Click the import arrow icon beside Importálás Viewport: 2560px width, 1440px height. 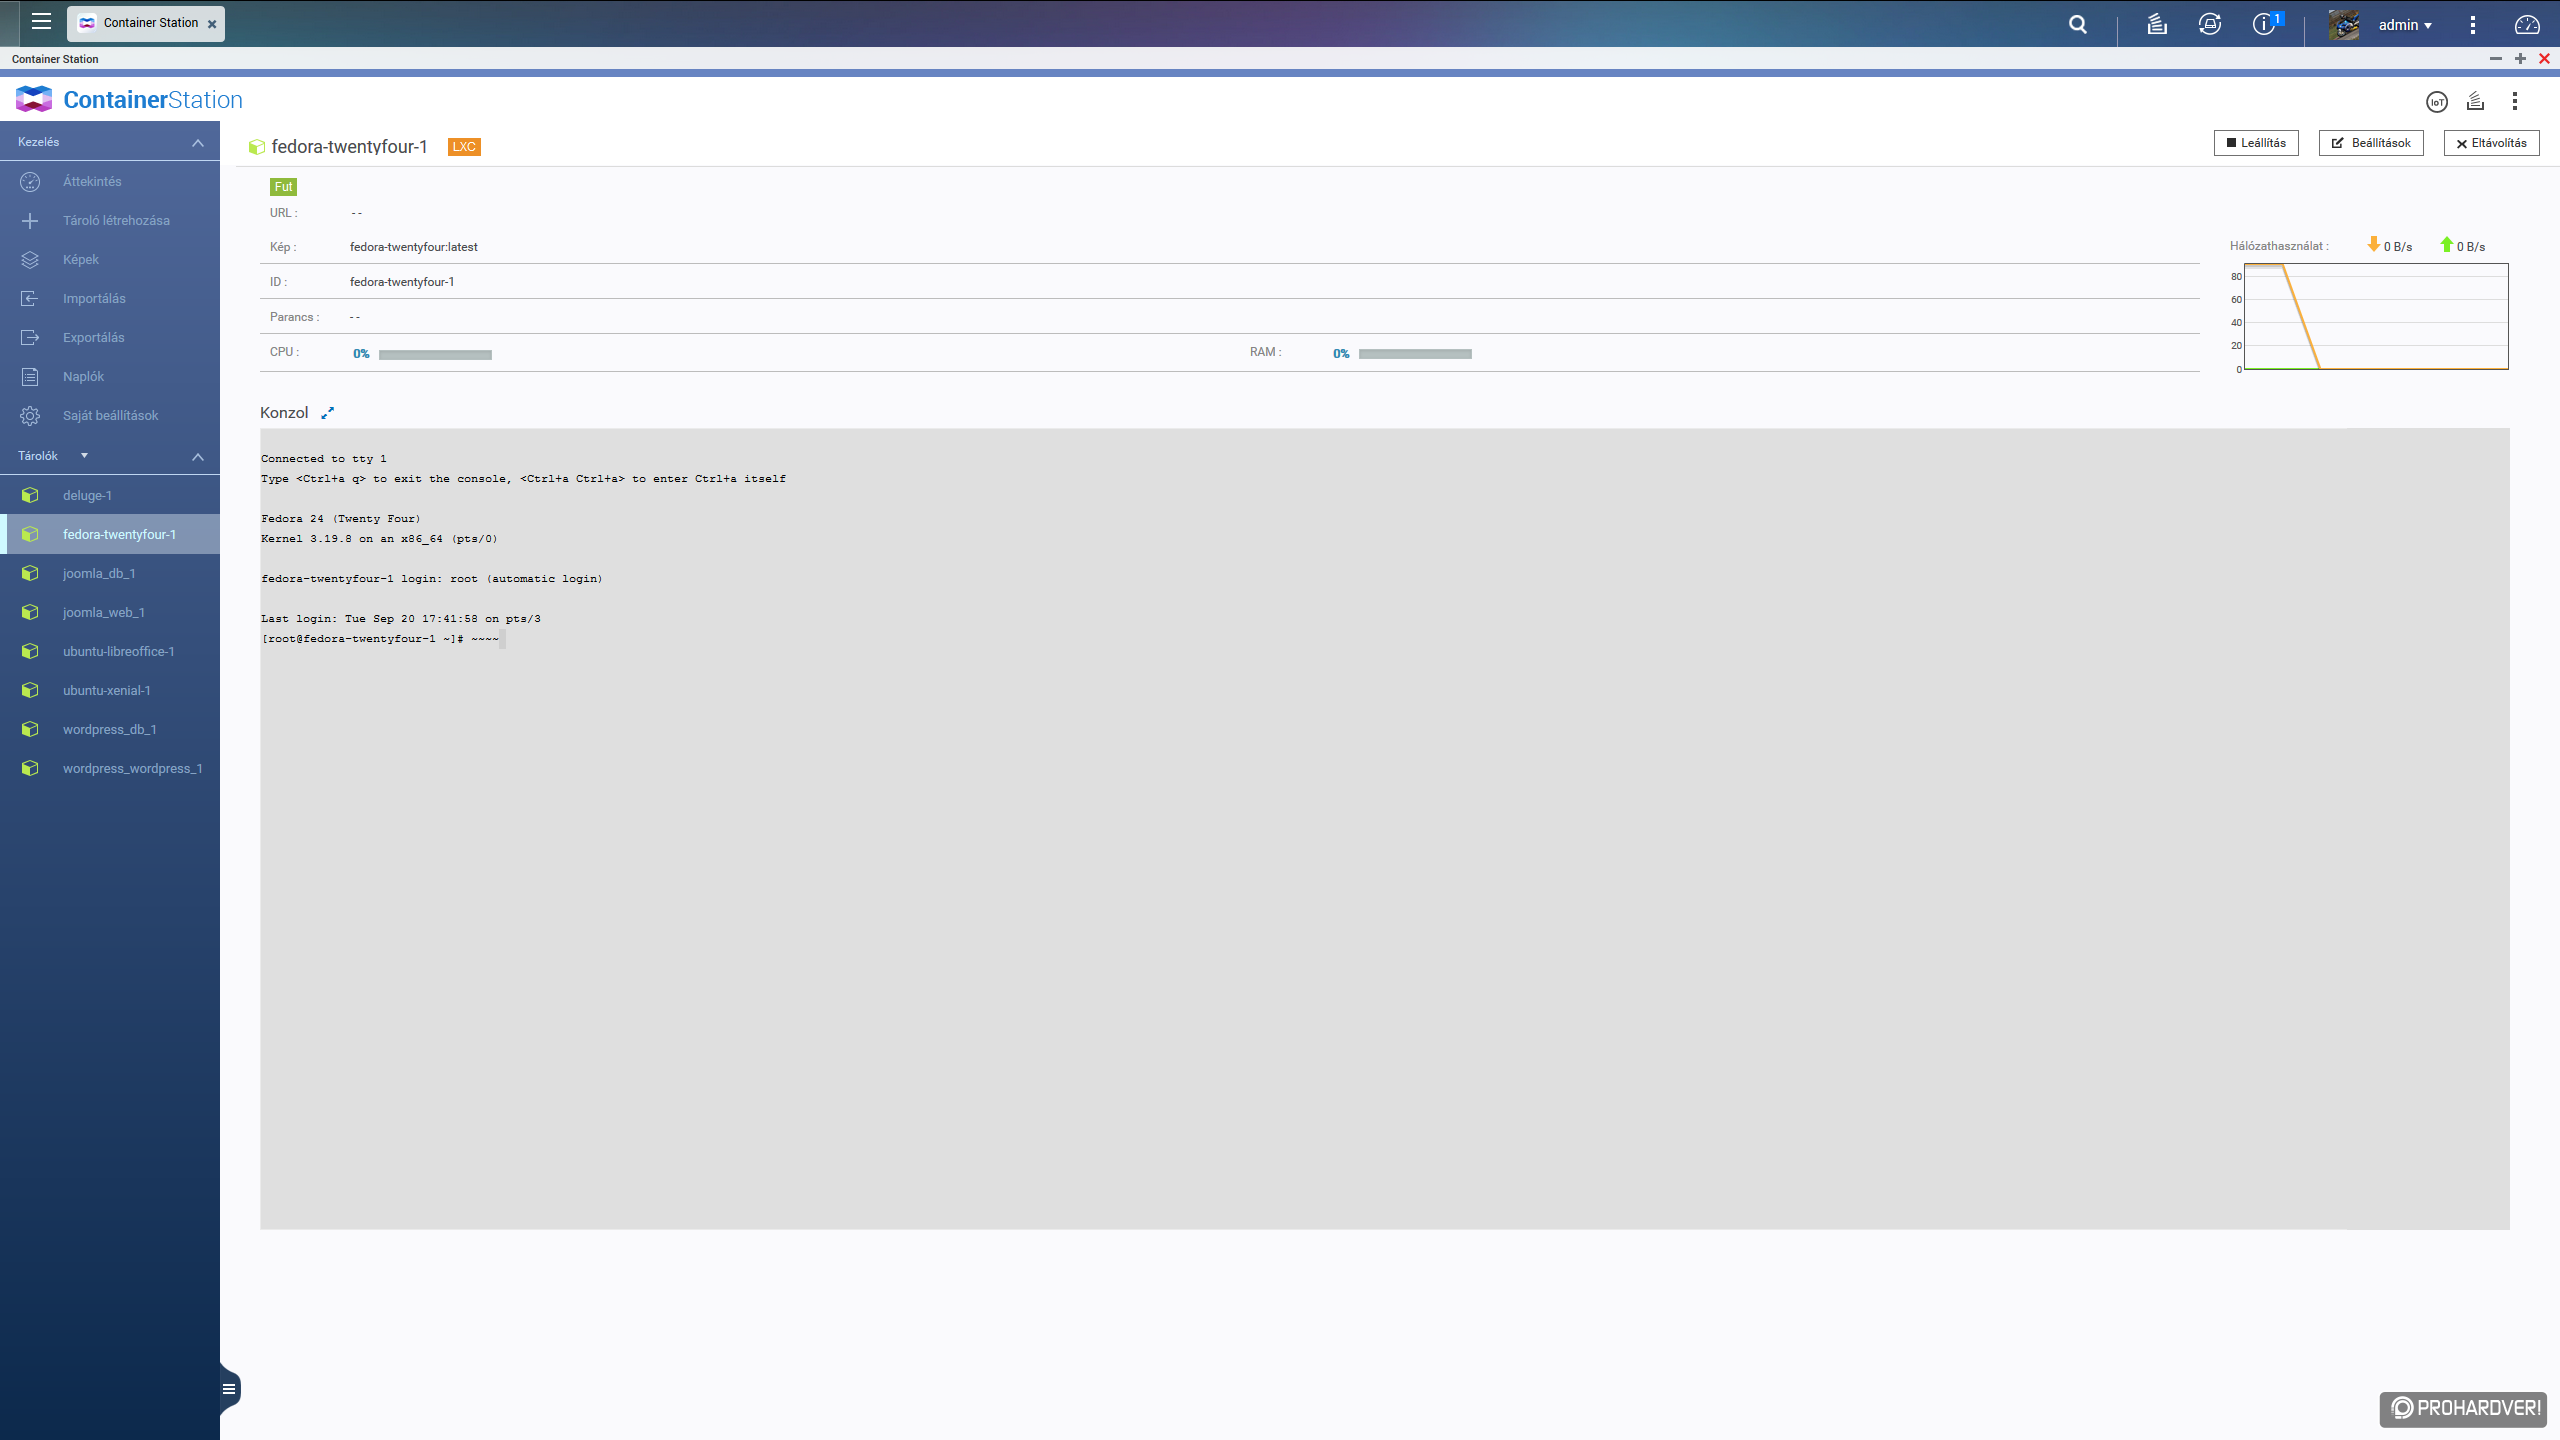(30, 298)
